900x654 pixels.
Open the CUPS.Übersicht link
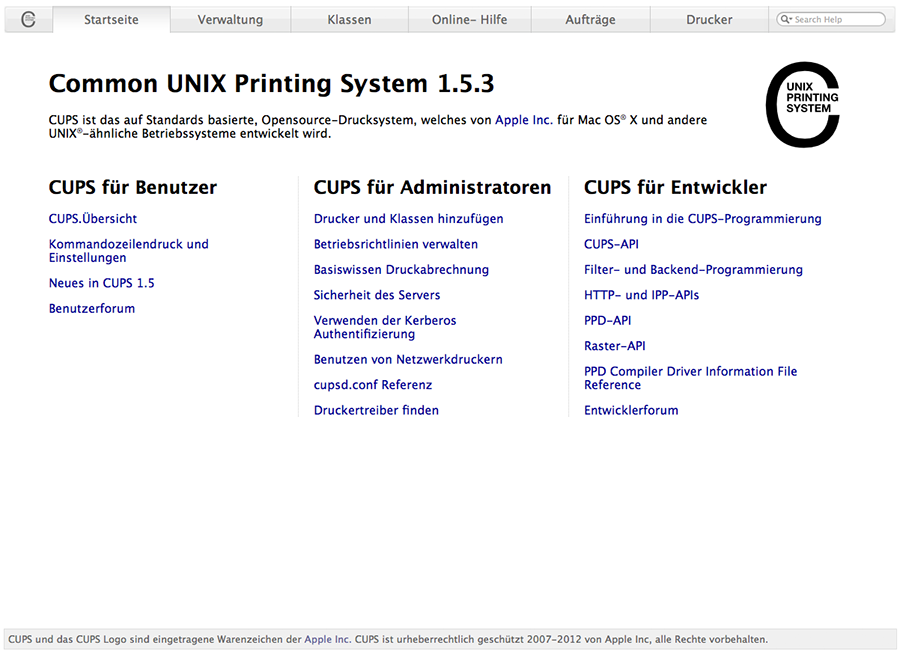coord(93,219)
